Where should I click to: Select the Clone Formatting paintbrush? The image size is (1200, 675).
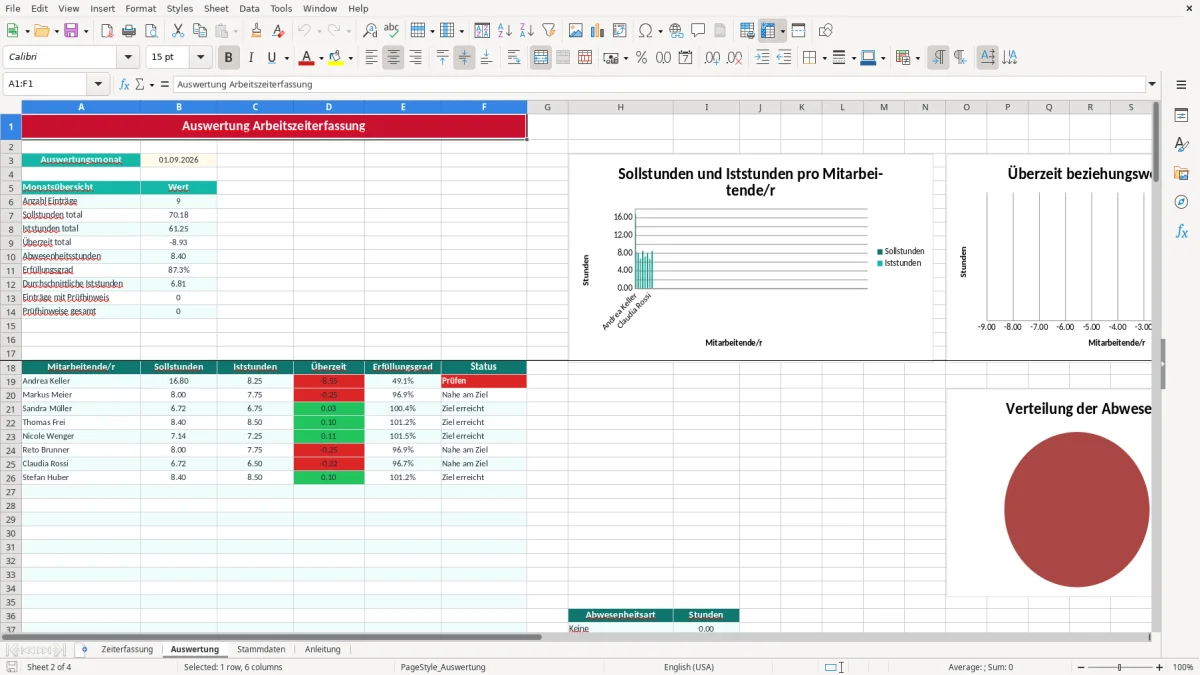tap(256, 31)
